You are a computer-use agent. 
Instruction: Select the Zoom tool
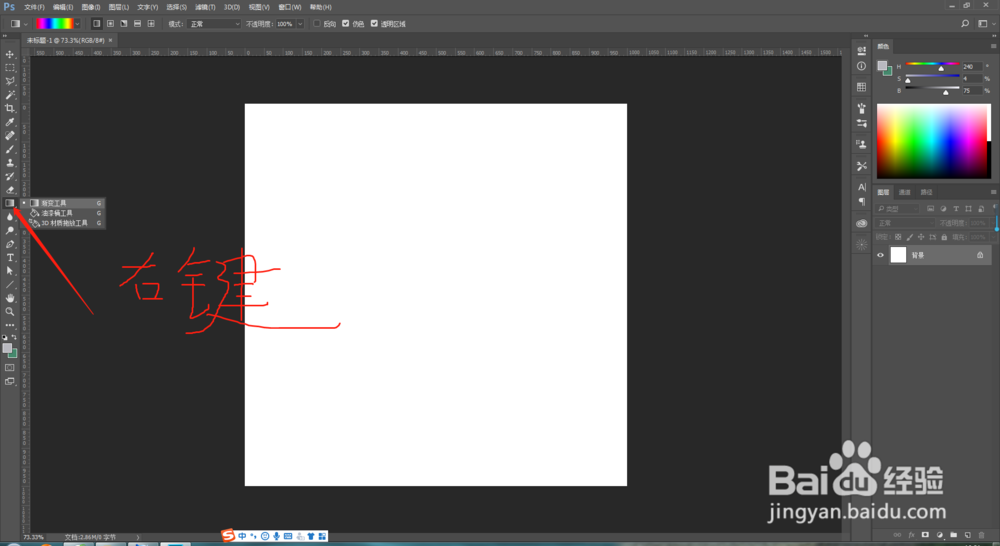pyautogui.click(x=10, y=312)
